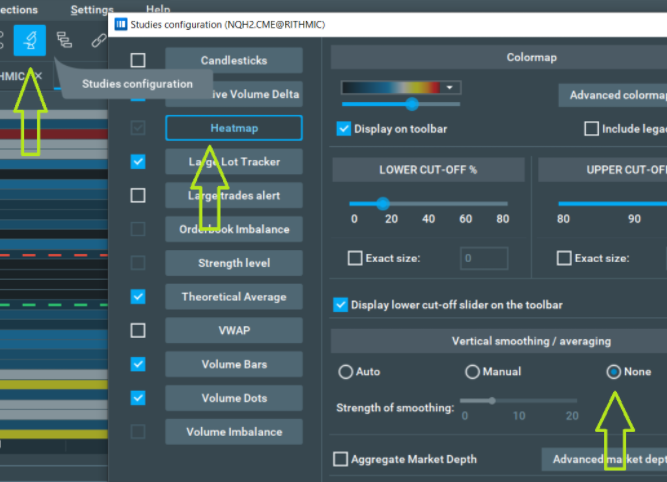
Task: Click the Studies configuration microscope icon
Action: coord(30,40)
